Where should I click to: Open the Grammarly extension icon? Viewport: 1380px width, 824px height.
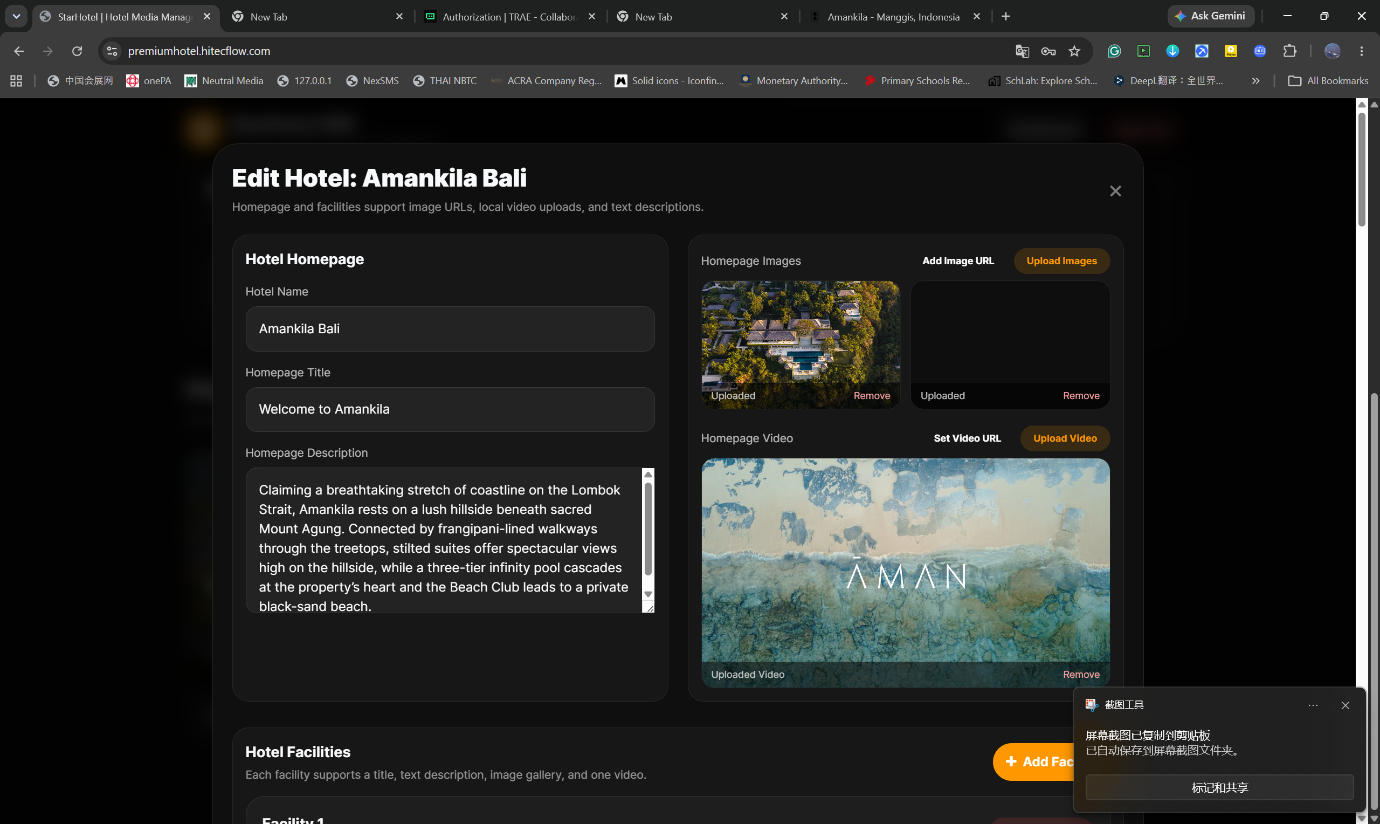pyautogui.click(x=1114, y=51)
